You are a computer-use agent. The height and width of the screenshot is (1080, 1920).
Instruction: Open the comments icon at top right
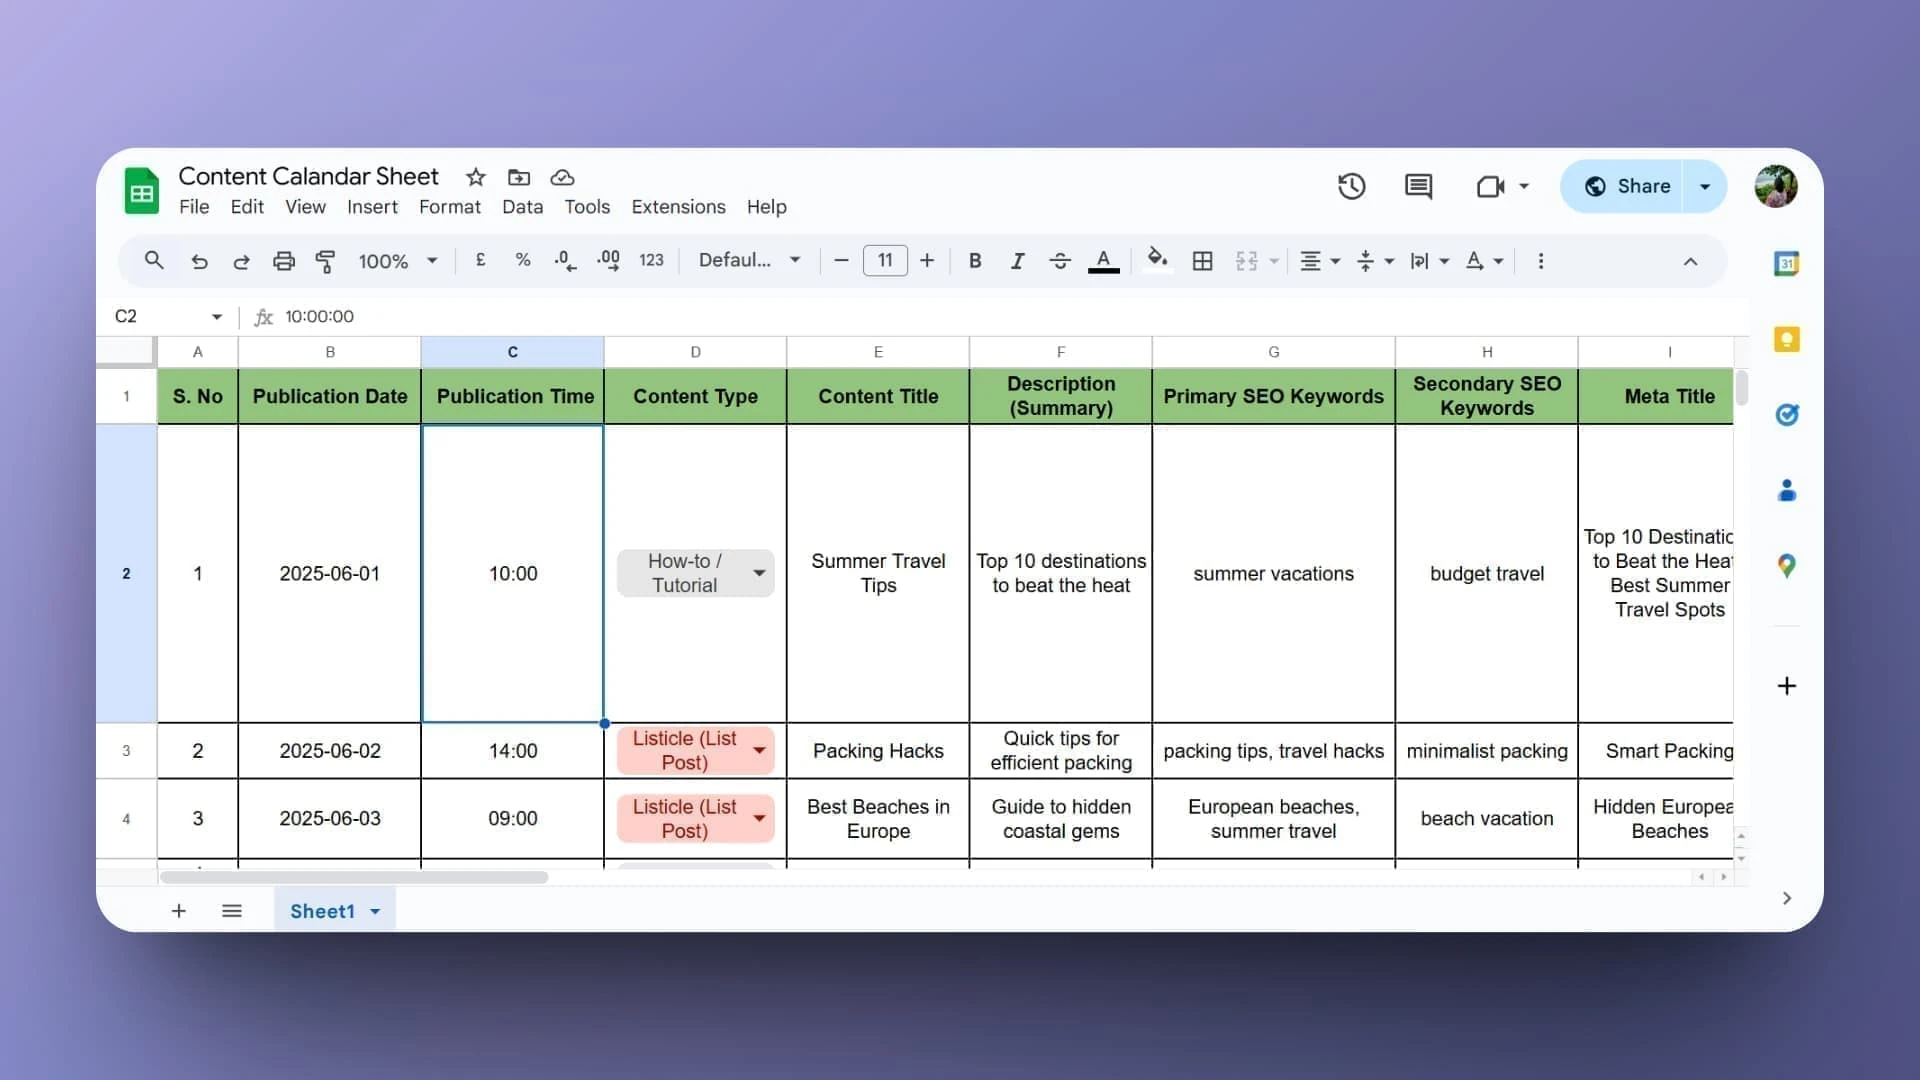pyautogui.click(x=1418, y=186)
